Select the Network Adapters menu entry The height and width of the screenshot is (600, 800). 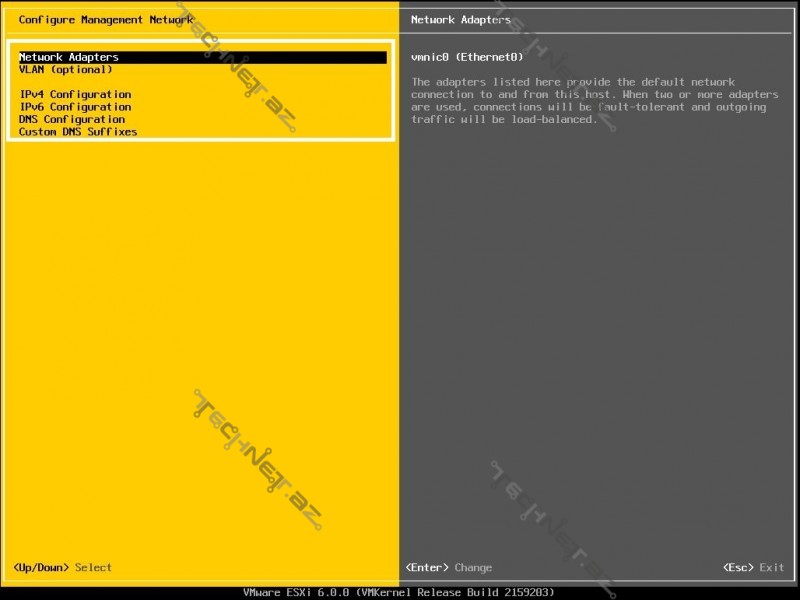click(x=203, y=57)
